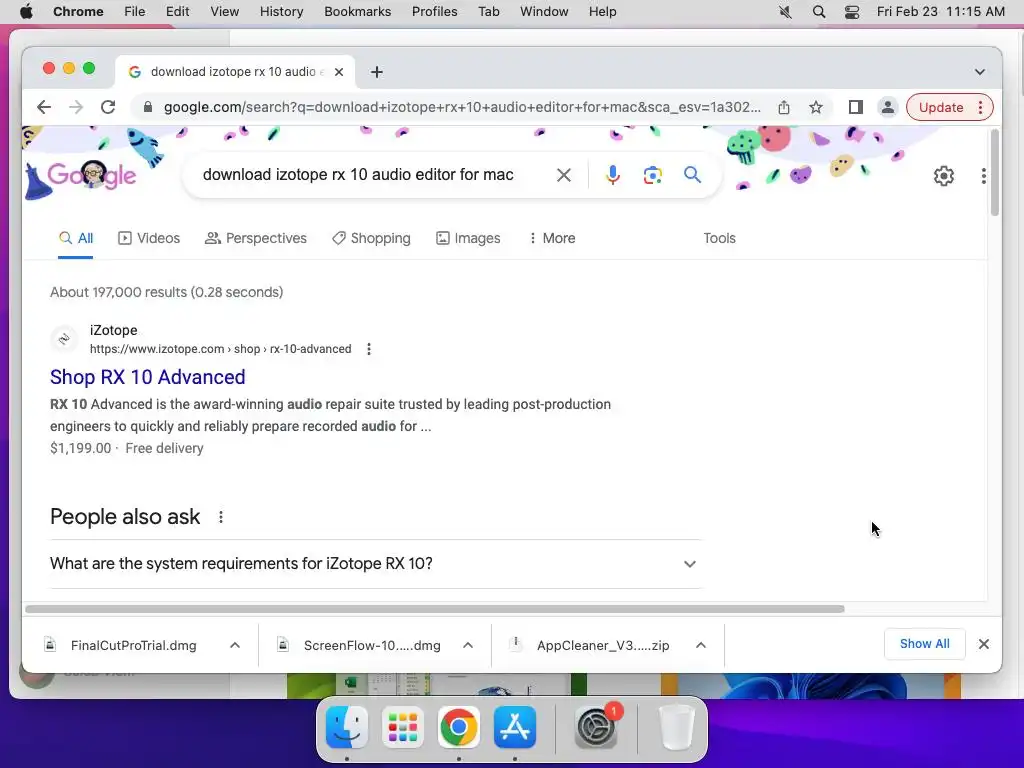This screenshot has width=1024, height=768.
Task: Open the Chrome side panel icon
Action: [856, 107]
